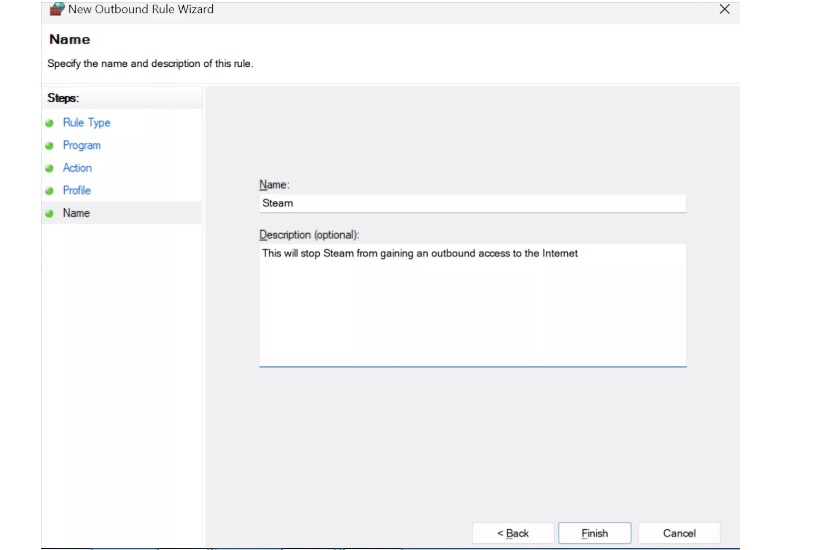The width and height of the screenshot is (818, 550).
Task: Select the Program step
Action: tap(81, 145)
